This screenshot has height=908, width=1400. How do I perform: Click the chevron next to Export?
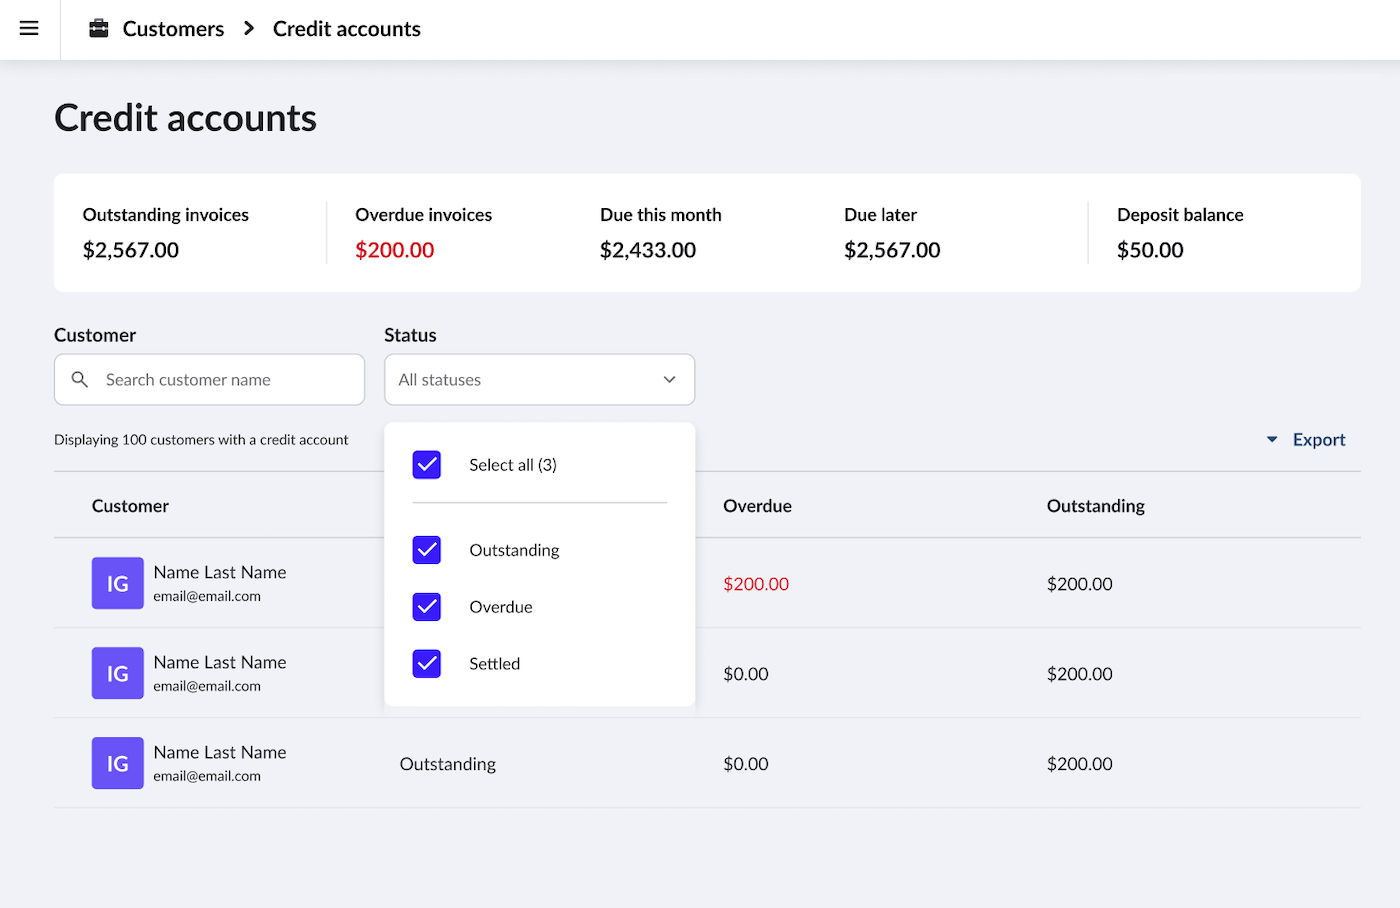[x=1271, y=439]
